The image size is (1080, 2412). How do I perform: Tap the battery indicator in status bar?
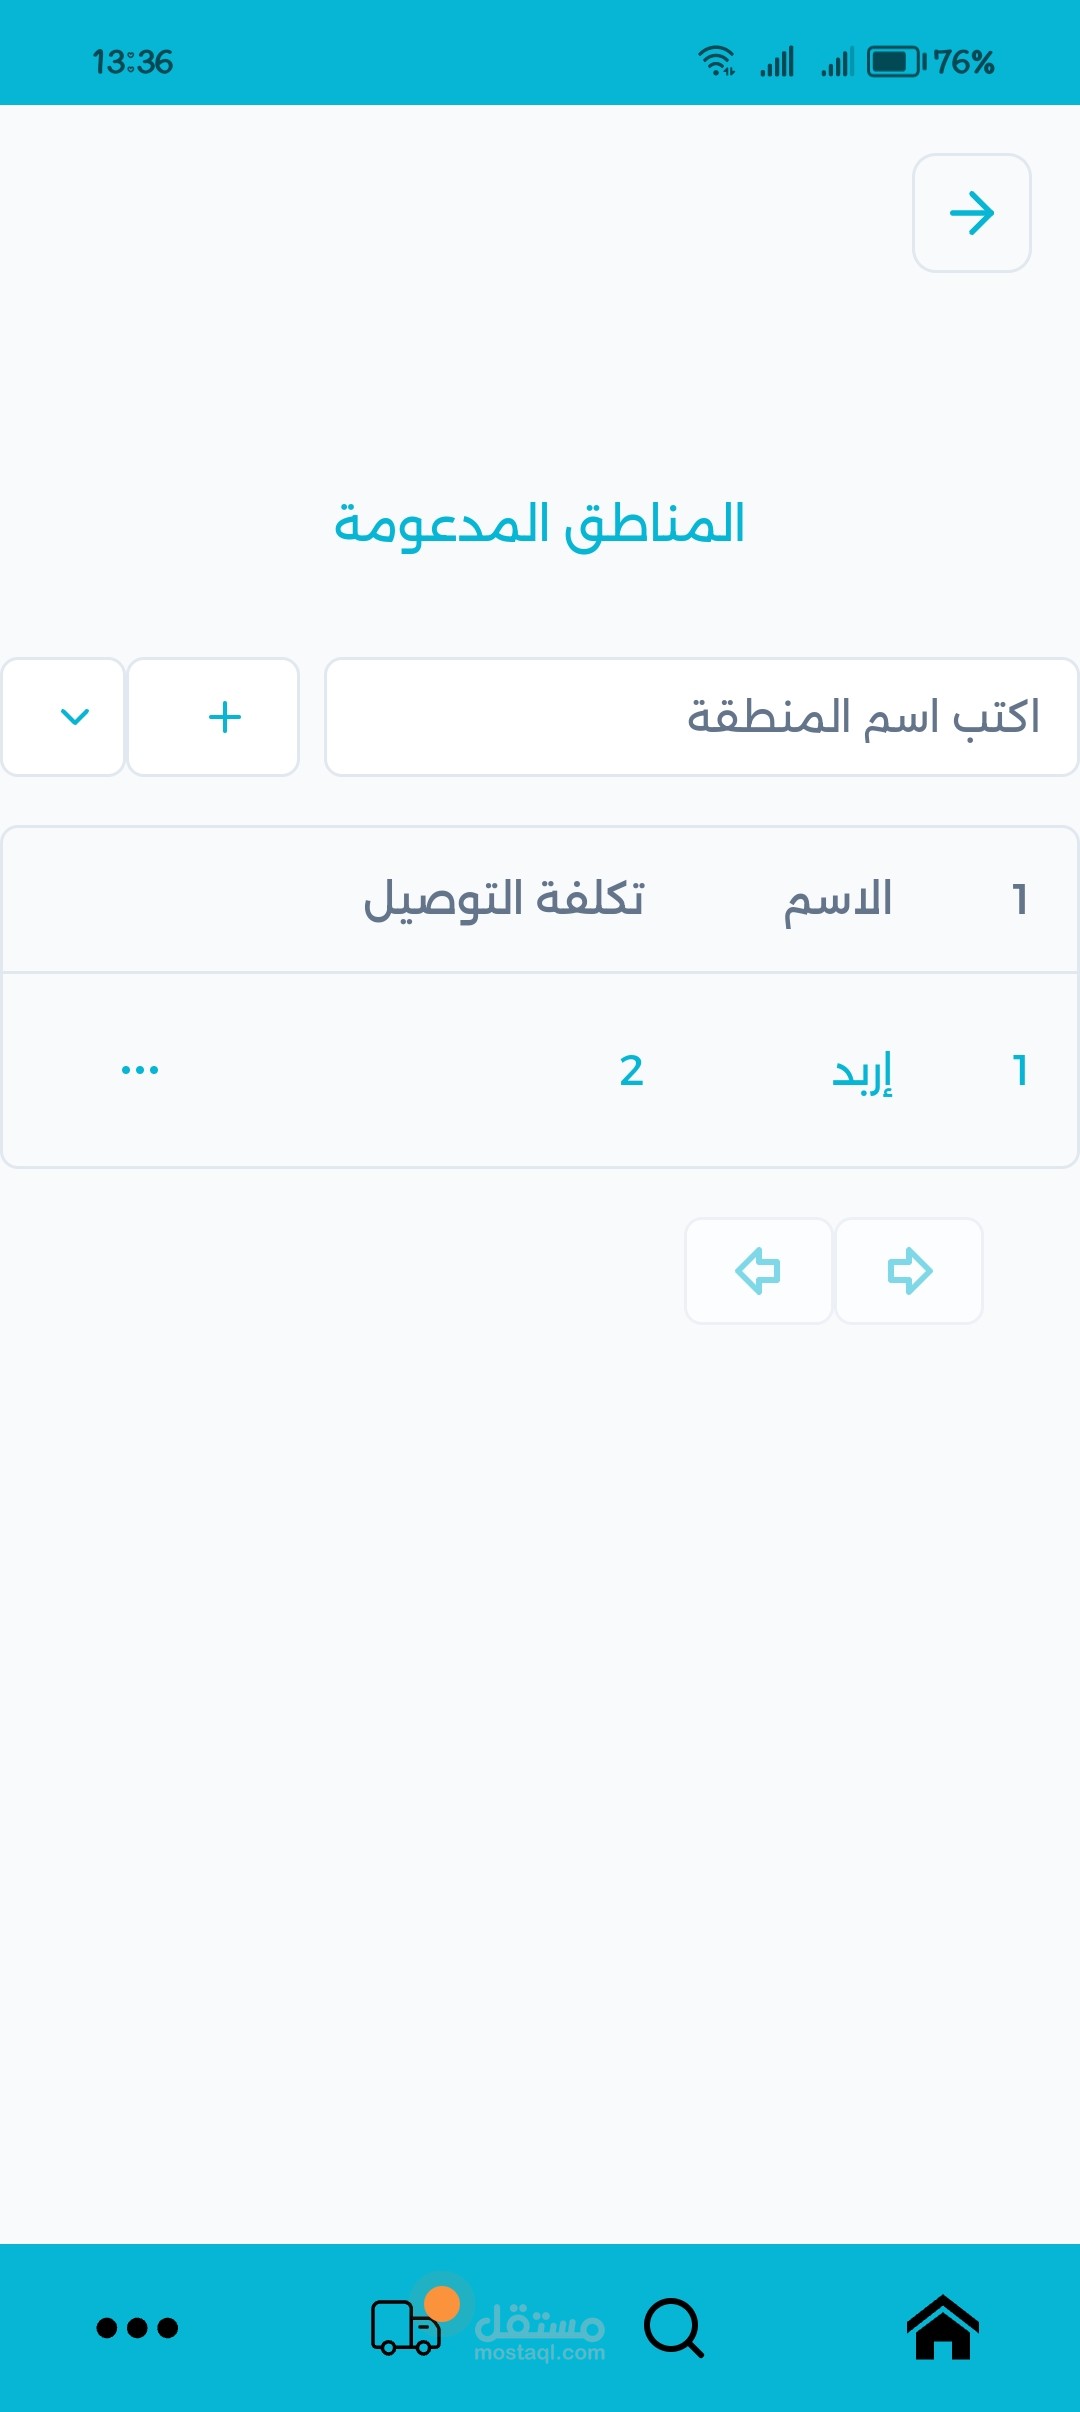tap(896, 62)
